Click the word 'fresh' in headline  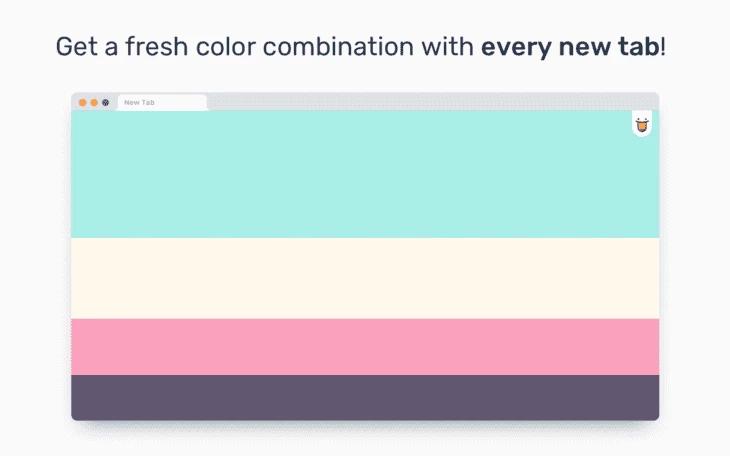(x=152, y=48)
